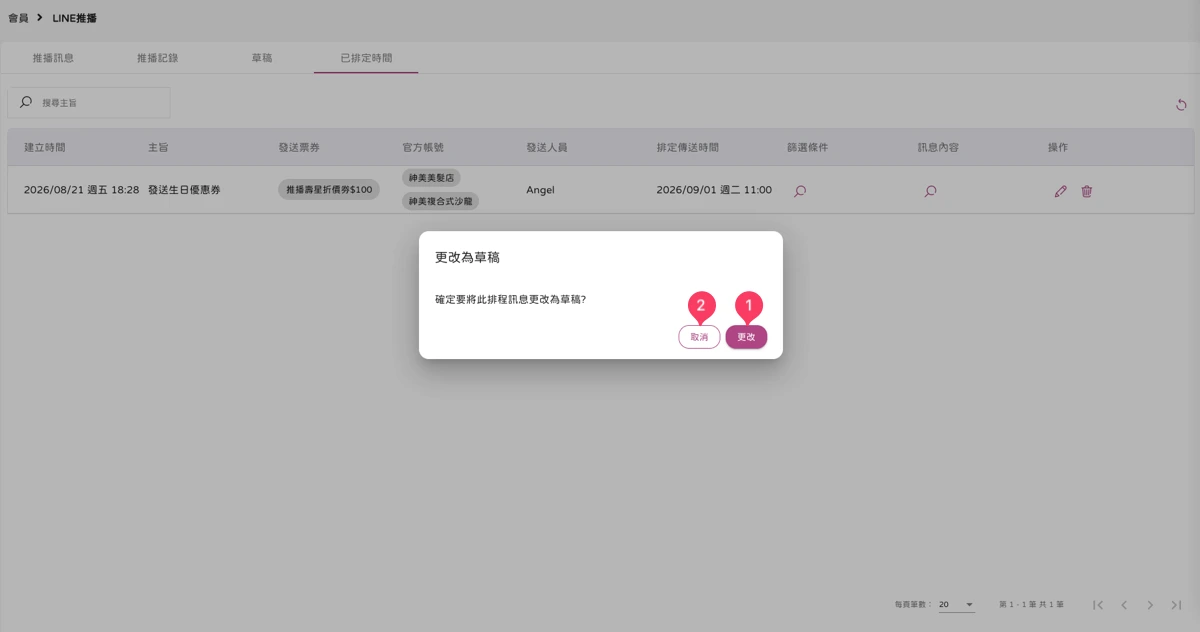The image size is (1200, 632).
Task: Click the 發送生日優惠券 subject cell
Action: [184, 190]
